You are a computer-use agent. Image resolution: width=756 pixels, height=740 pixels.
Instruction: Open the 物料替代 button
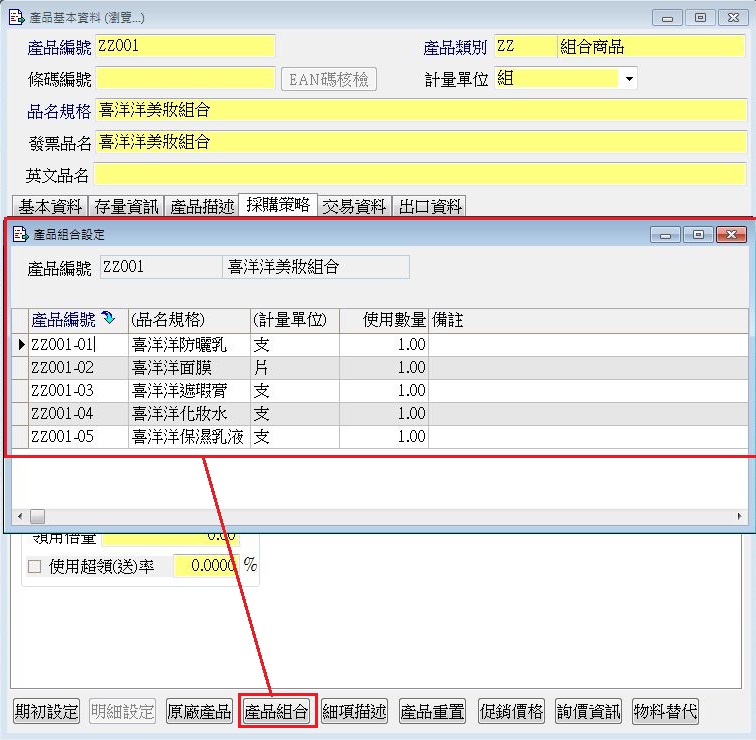(665, 712)
